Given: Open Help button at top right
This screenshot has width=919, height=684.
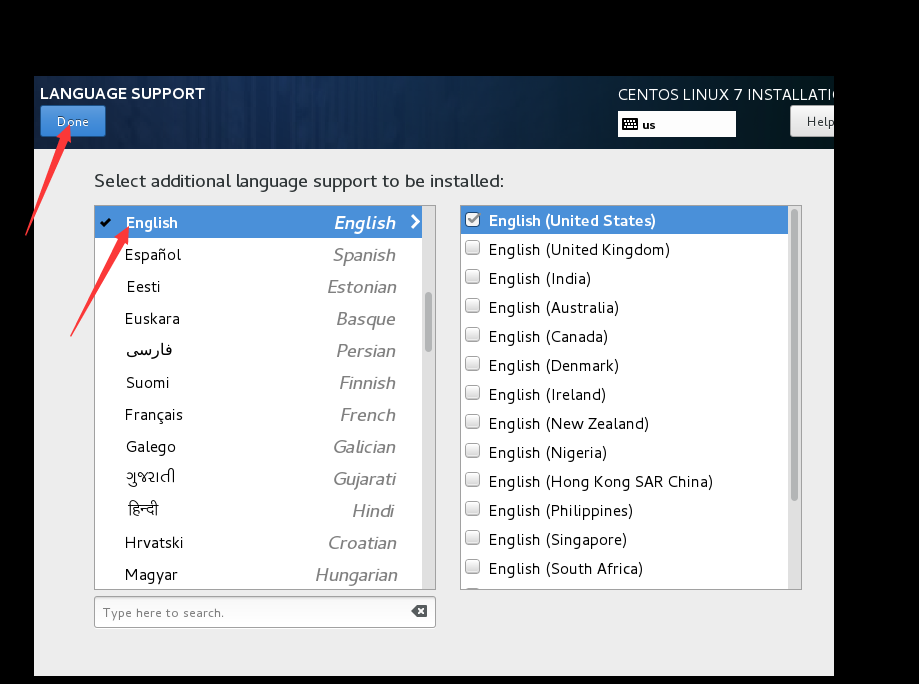Looking at the screenshot, I should (812, 121).
